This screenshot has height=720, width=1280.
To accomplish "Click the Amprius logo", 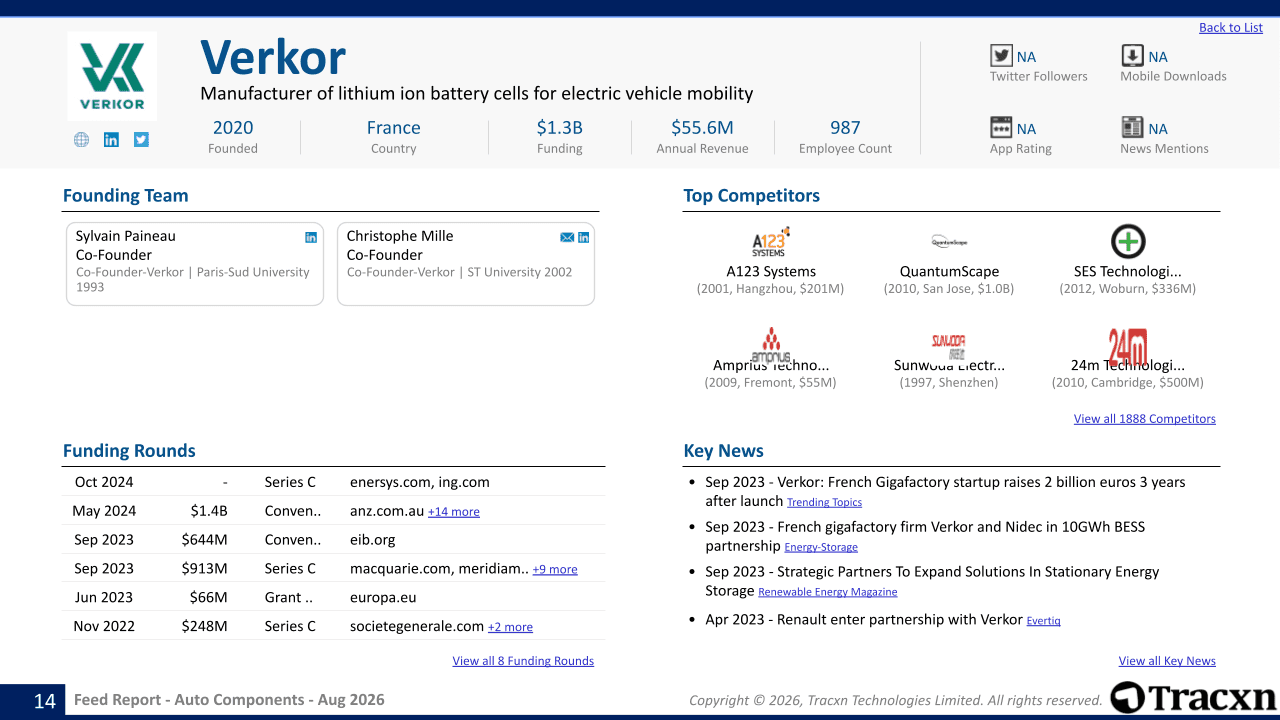I will pos(770,345).
